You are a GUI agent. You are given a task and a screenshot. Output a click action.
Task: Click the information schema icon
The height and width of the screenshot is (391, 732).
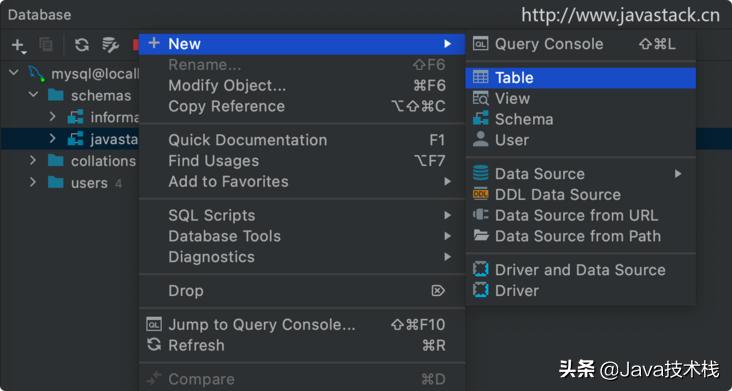tap(76, 117)
